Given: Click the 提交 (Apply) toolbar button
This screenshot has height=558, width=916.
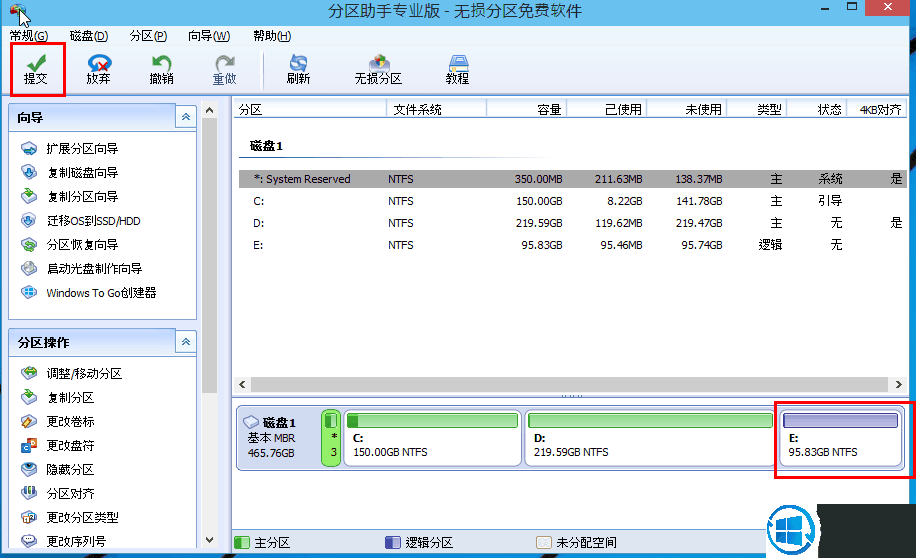Looking at the screenshot, I should coord(36,70).
